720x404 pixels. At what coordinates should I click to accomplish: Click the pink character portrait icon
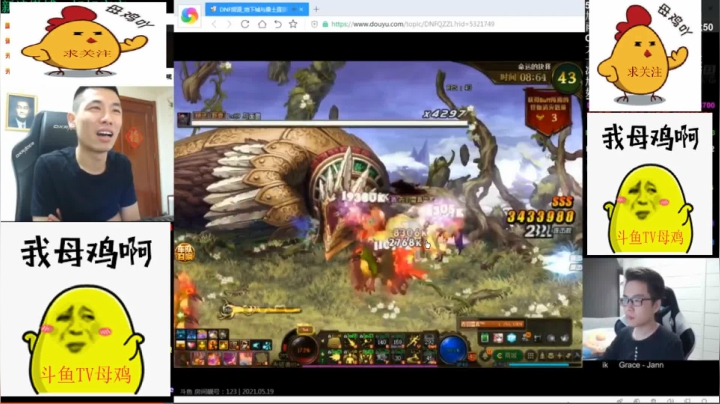[498, 338]
